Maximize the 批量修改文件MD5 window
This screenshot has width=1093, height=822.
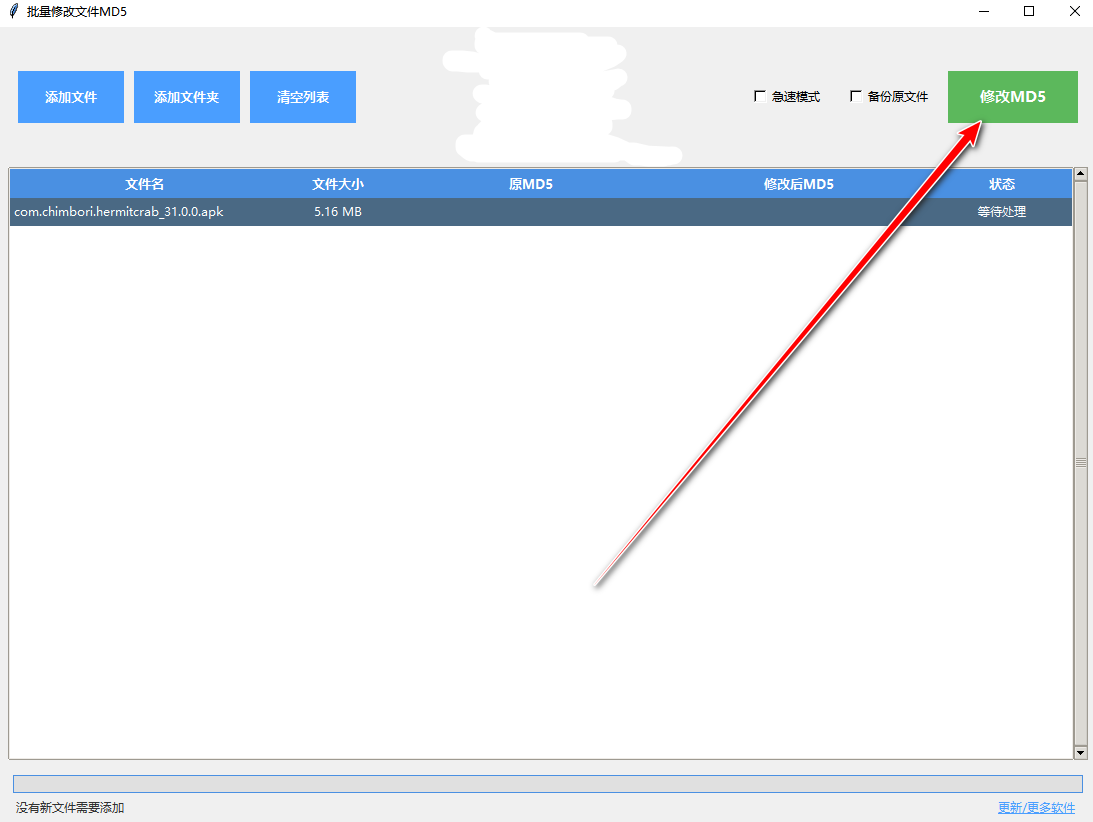1028,12
